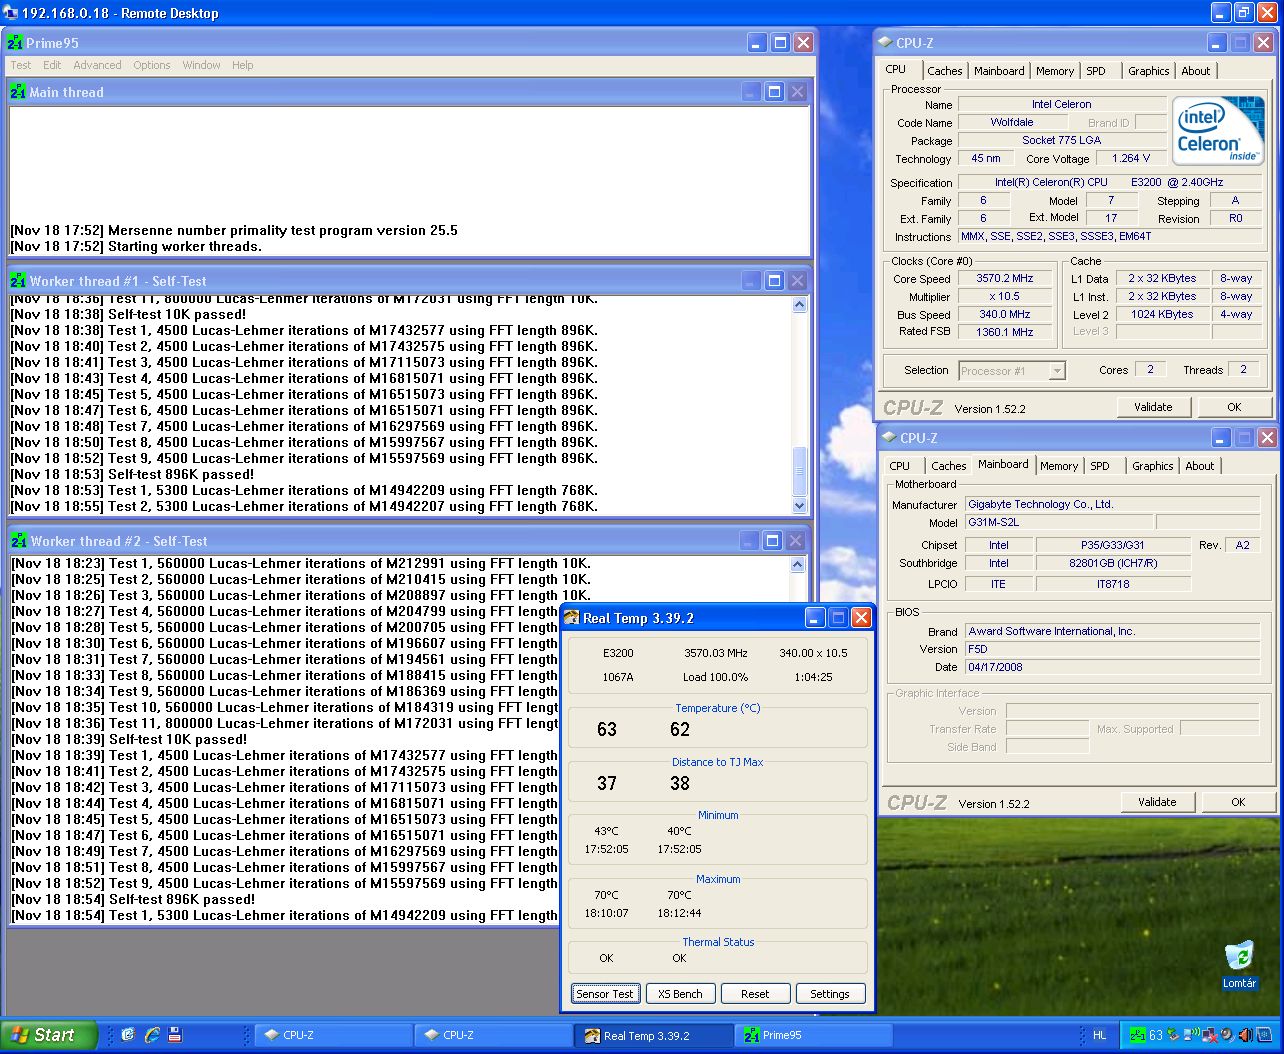This screenshot has width=1284, height=1054.
Task: Open Memory tab in the lower CPU-Z window
Action: coord(1058,466)
